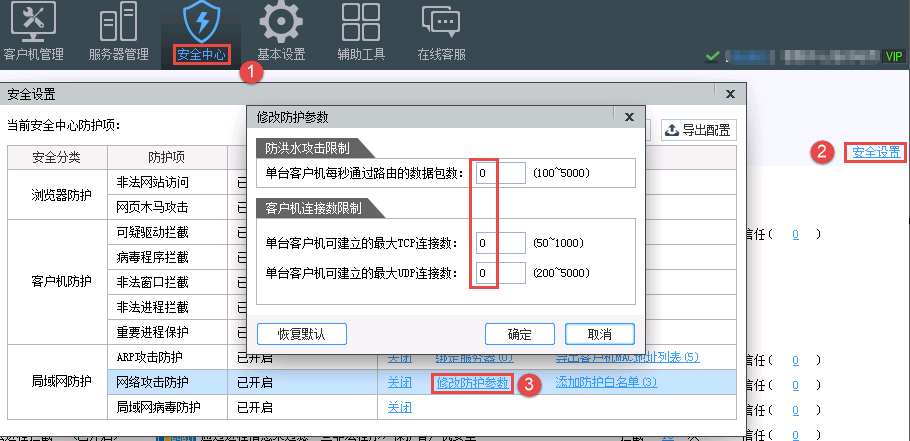Click the 导出配置 export button

tap(697, 130)
